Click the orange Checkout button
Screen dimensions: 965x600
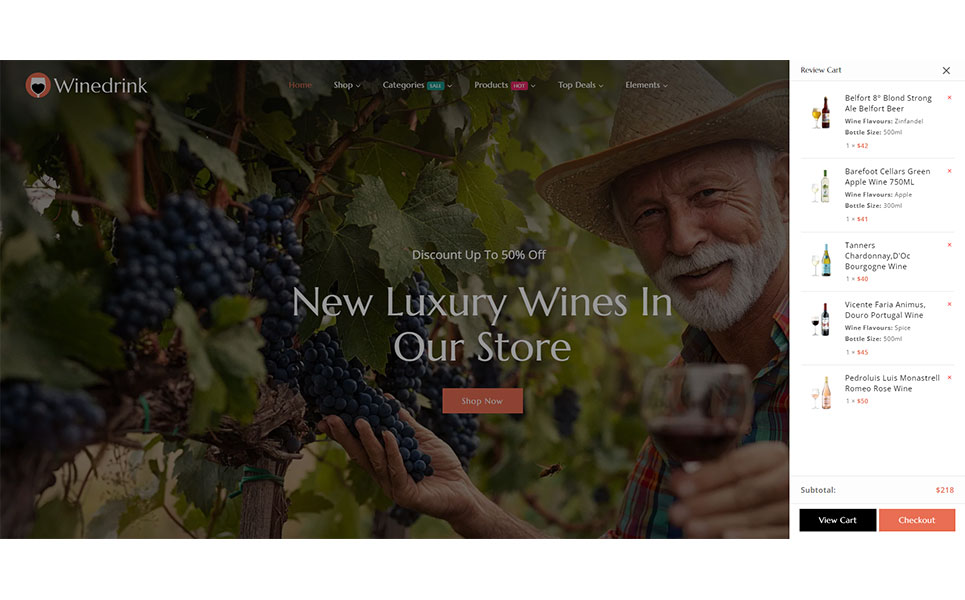tap(917, 520)
